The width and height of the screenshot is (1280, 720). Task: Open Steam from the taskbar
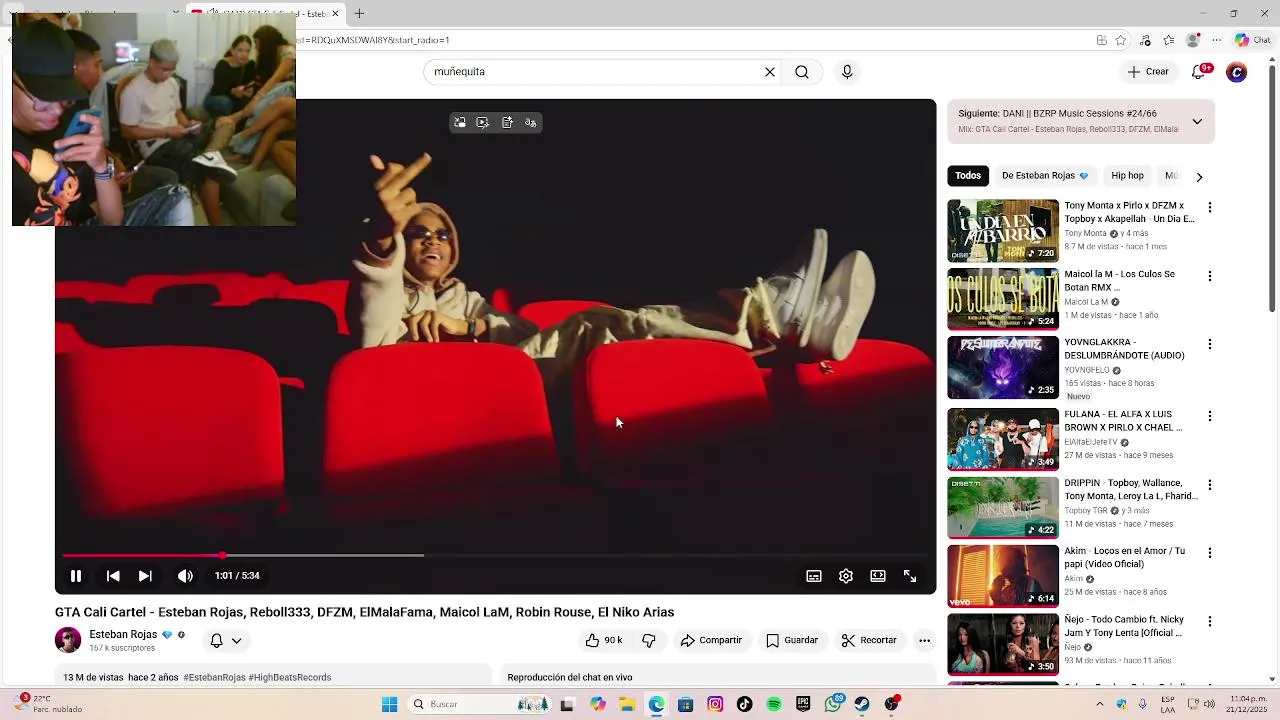tap(862, 705)
